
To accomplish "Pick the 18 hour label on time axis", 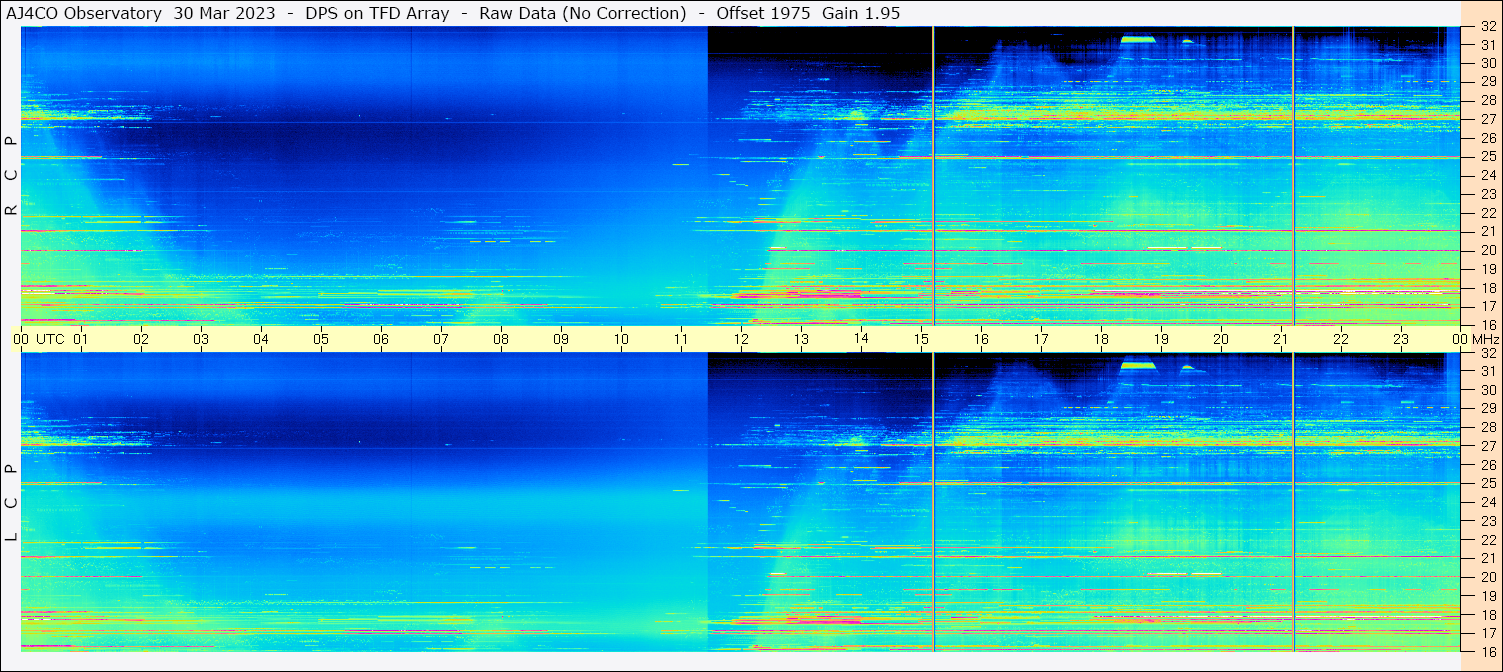I will coord(1101,339).
